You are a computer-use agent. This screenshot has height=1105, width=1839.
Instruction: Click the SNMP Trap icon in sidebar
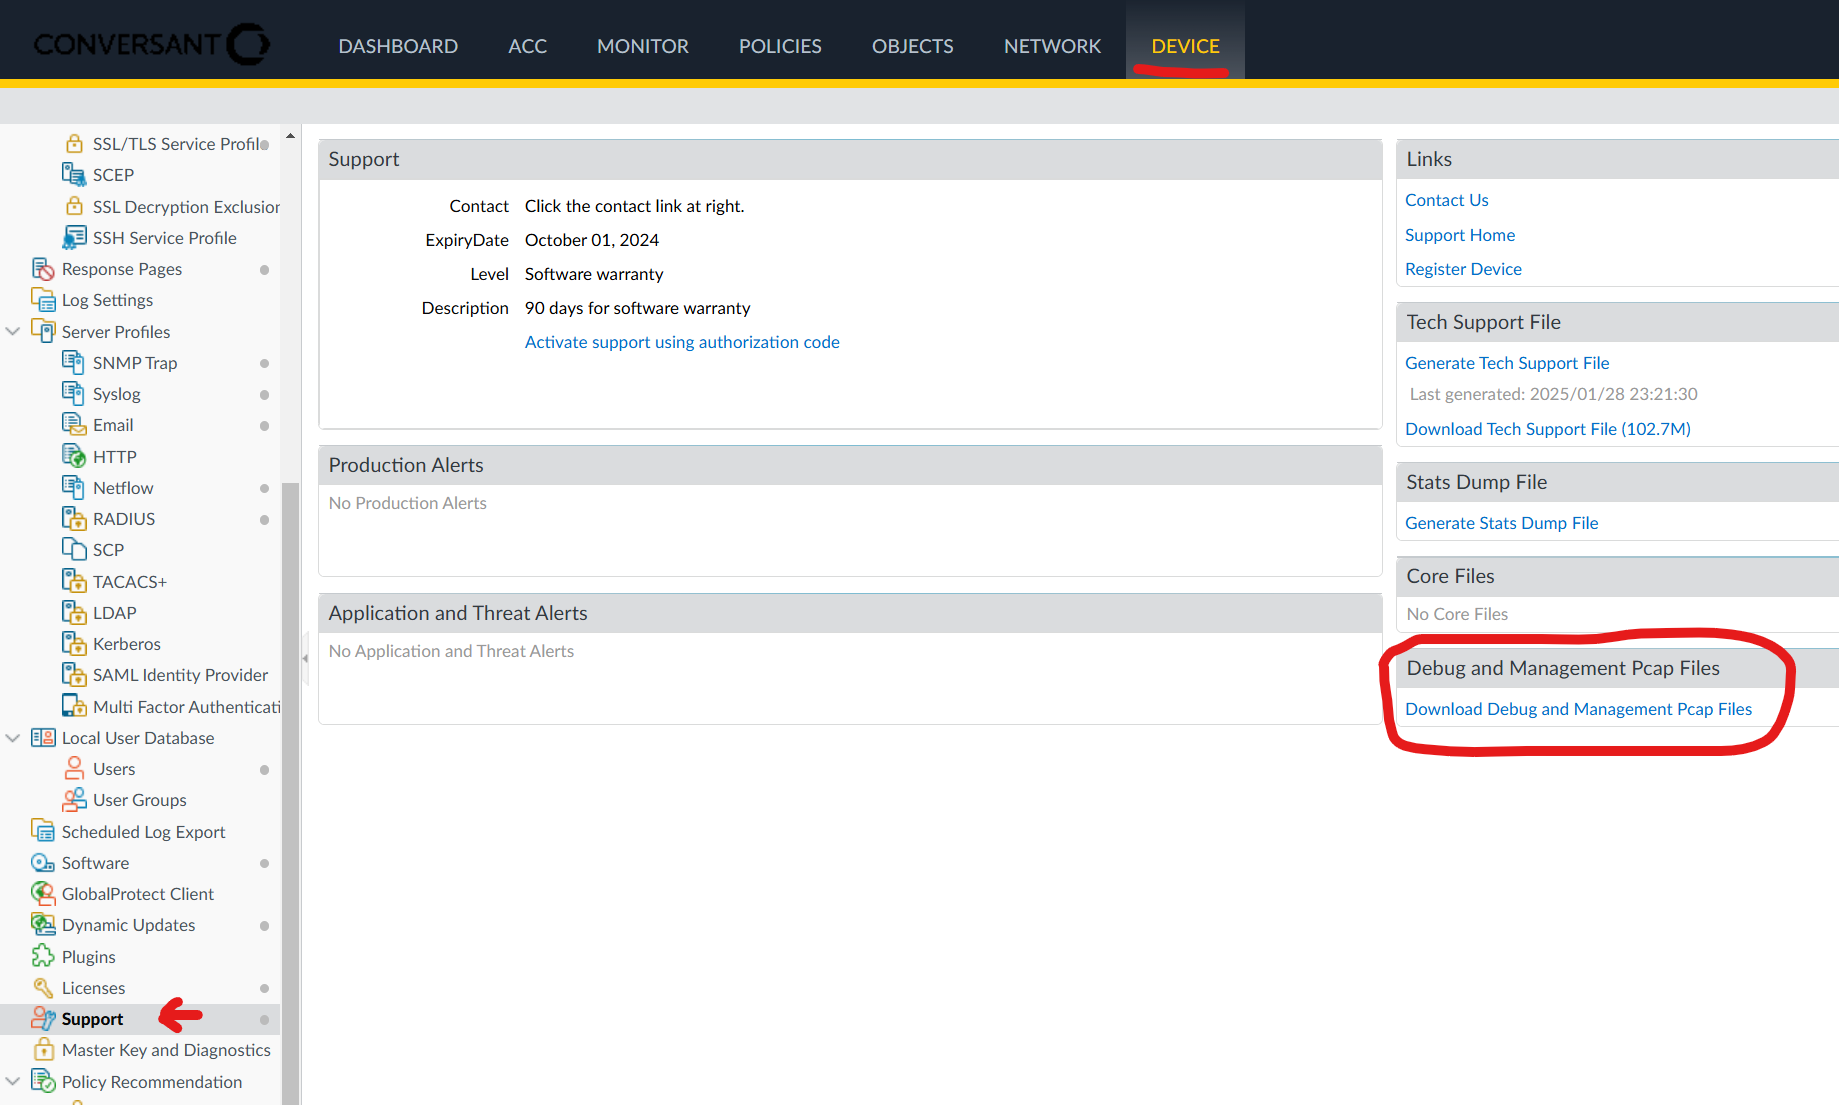pyautogui.click(x=73, y=362)
